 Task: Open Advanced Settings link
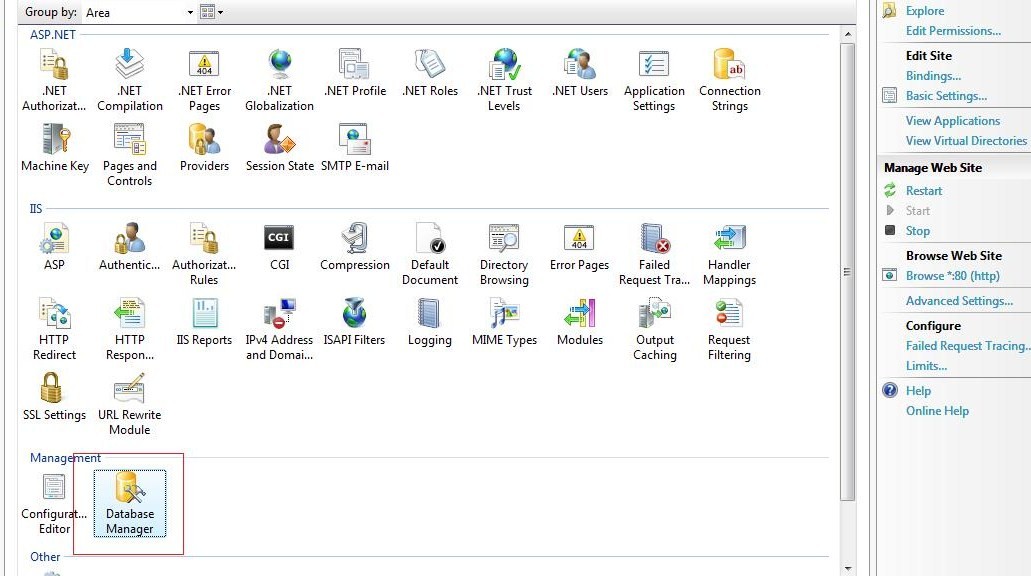(959, 300)
